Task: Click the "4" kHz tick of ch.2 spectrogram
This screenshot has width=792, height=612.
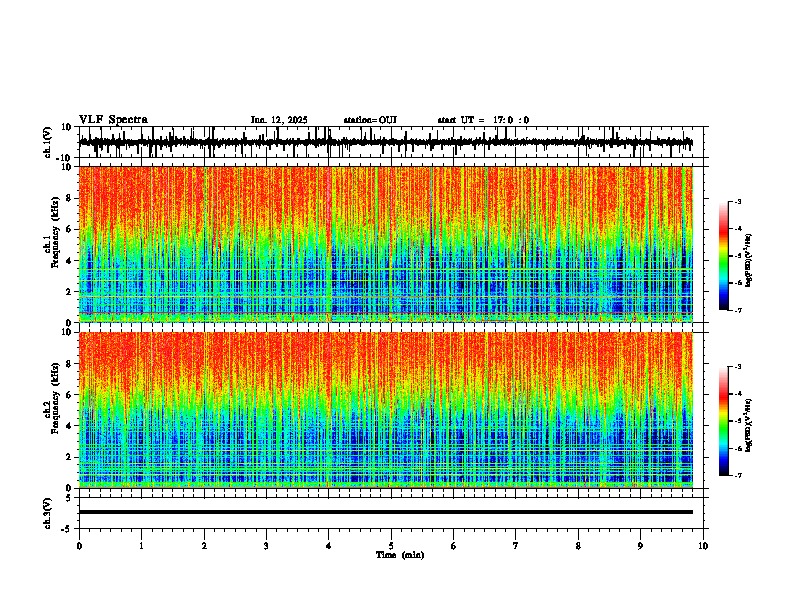Action: [69, 426]
